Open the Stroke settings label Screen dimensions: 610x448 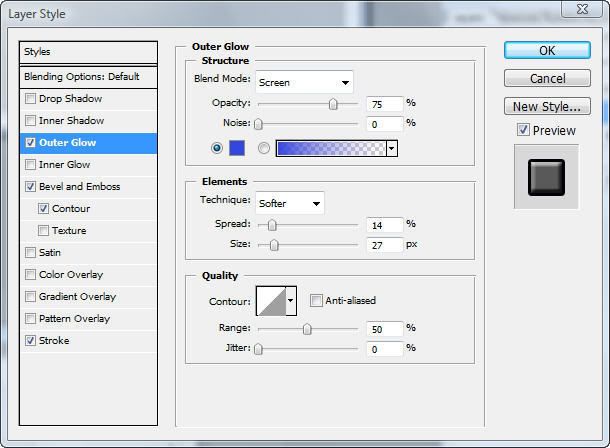click(54, 341)
